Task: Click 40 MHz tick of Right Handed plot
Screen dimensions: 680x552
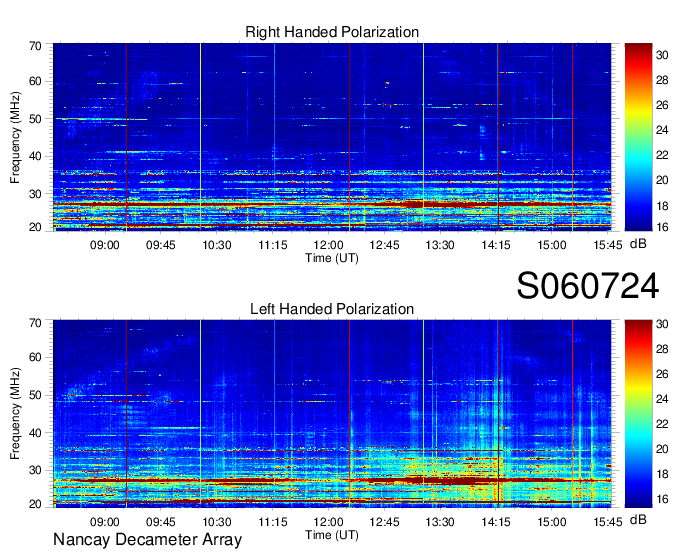Action: coord(35,156)
